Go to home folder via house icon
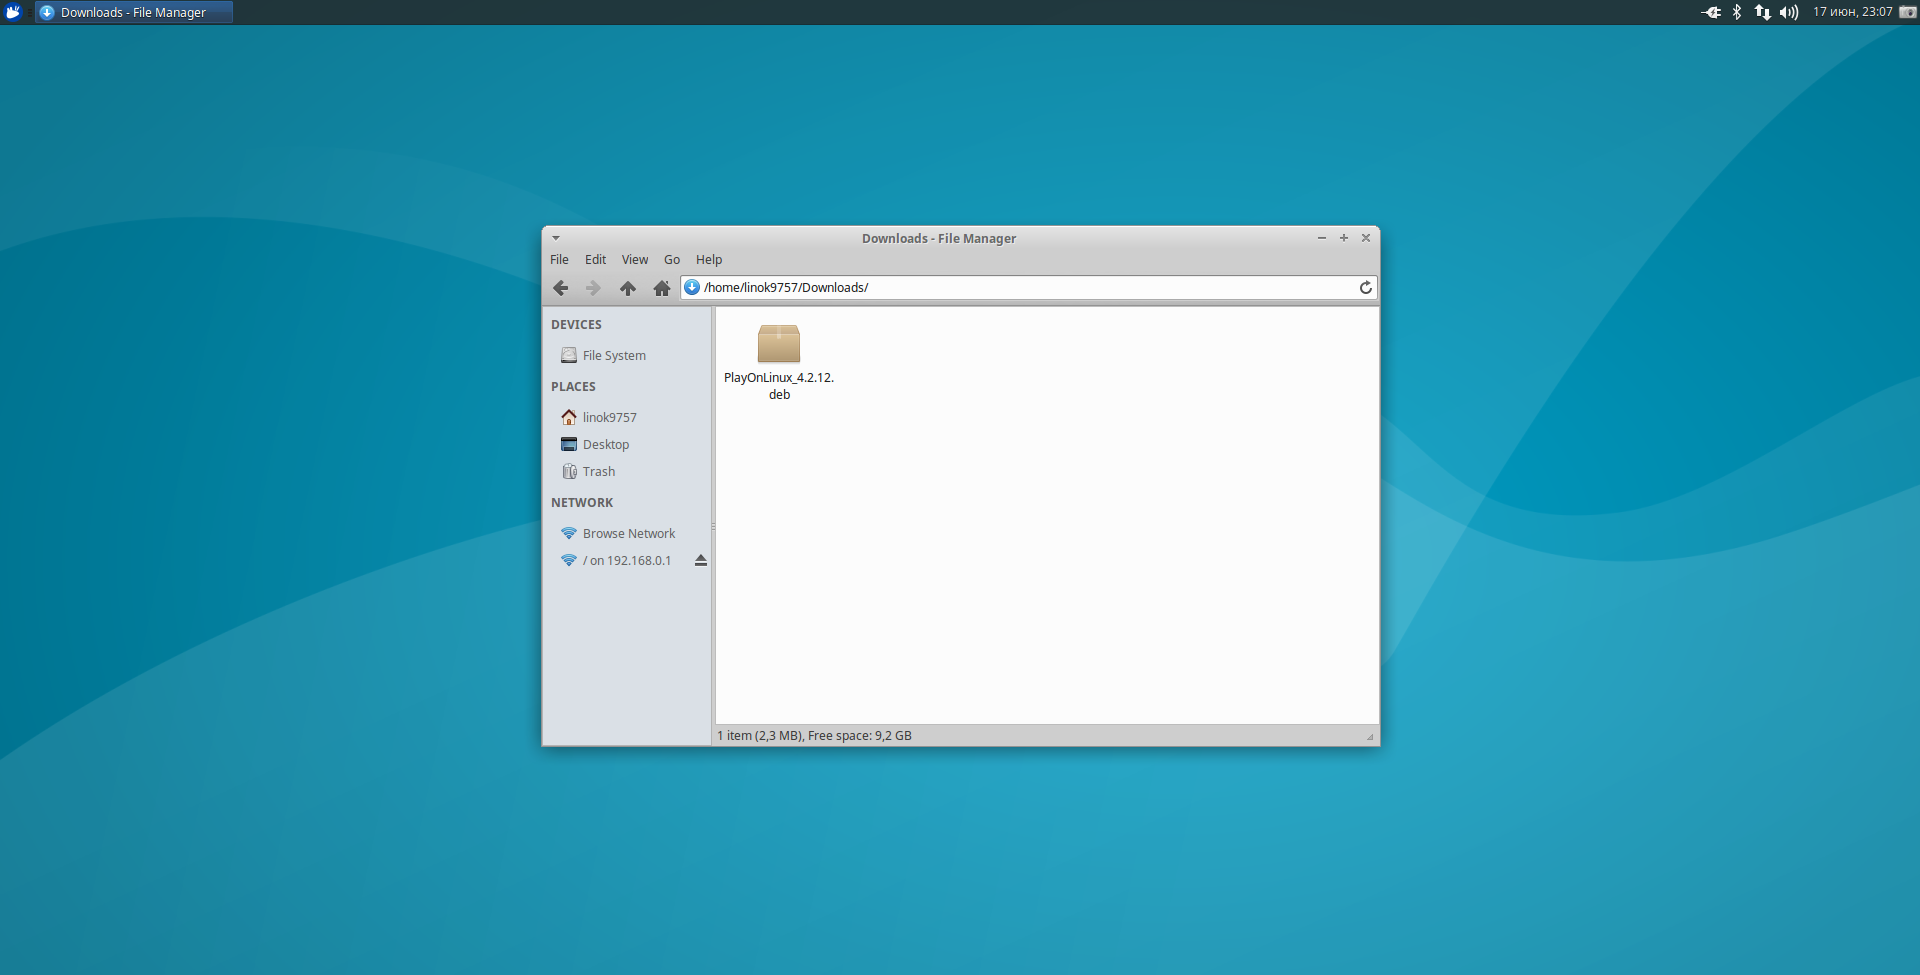The image size is (1920, 975). (662, 288)
